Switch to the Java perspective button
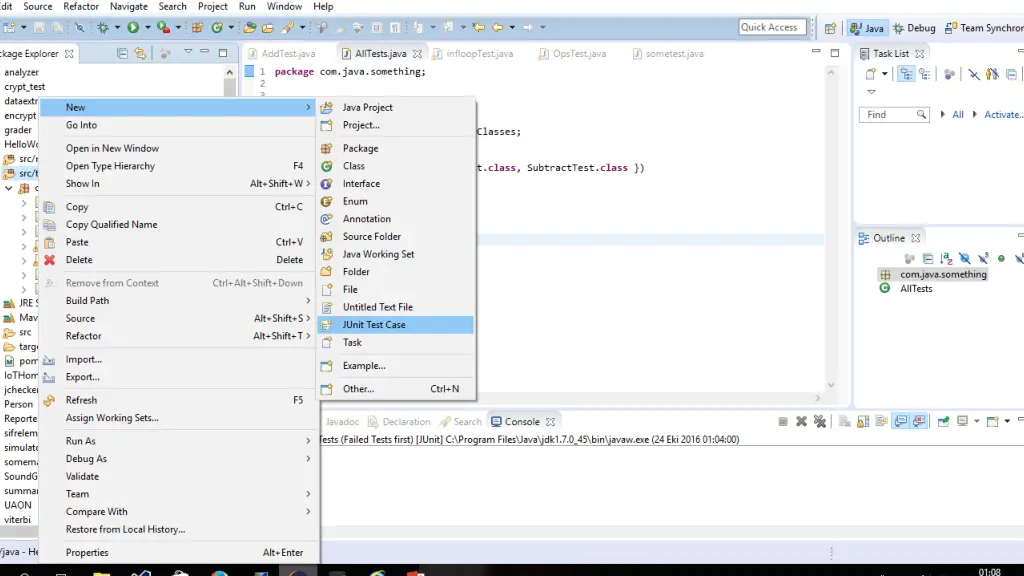Screen dimensions: 1024x576 (x=867, y=28)
